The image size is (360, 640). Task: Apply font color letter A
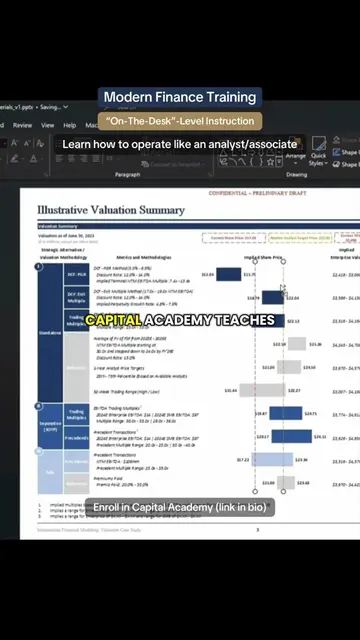pos(33,158)
